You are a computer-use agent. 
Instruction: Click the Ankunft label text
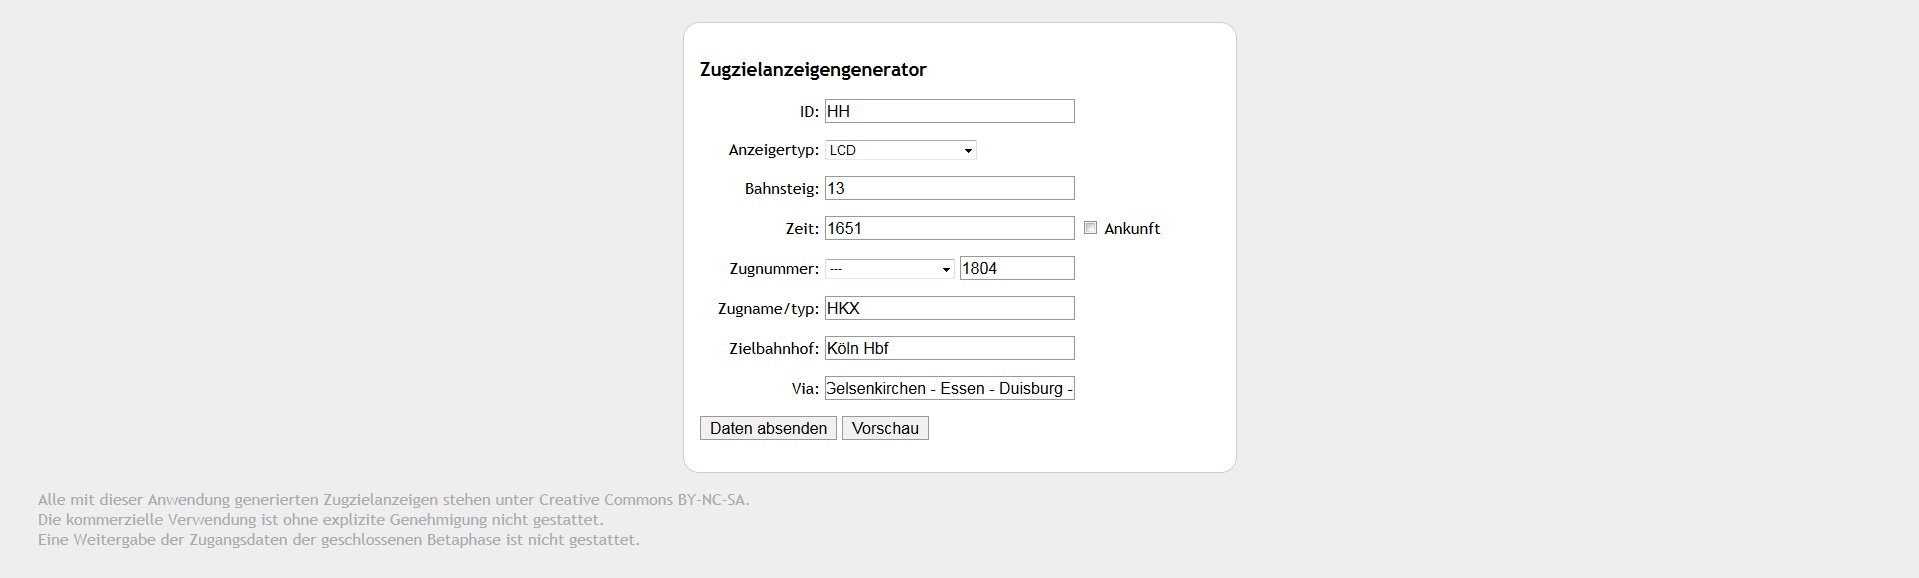(1132, 229)
